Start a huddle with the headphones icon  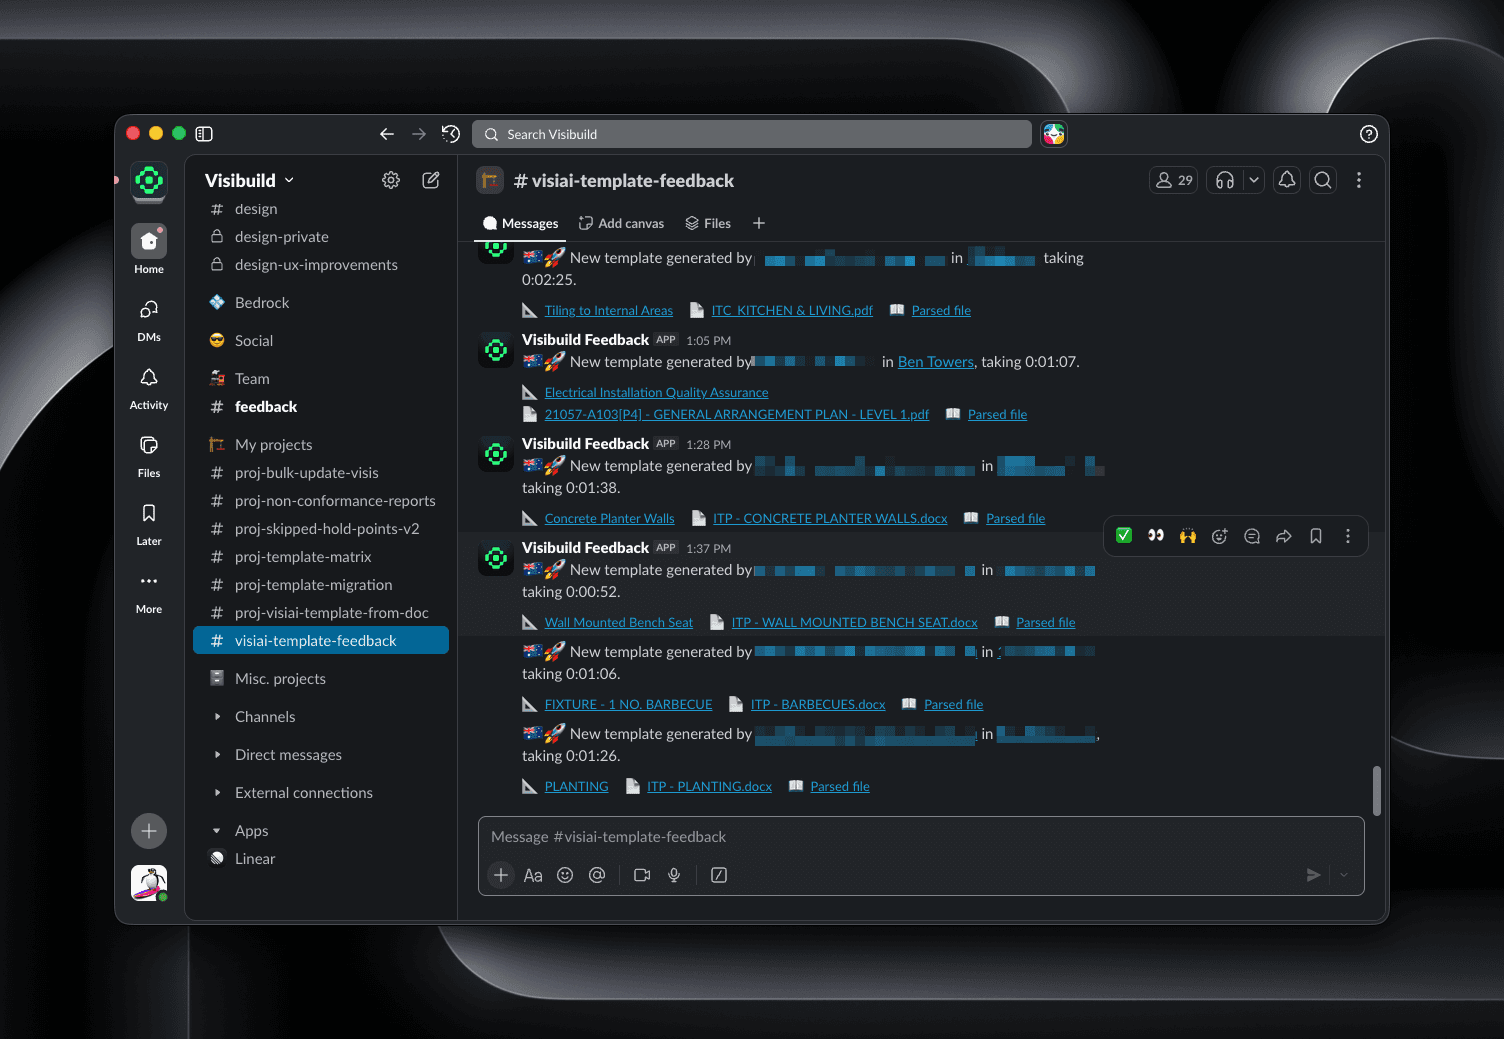1224,180
